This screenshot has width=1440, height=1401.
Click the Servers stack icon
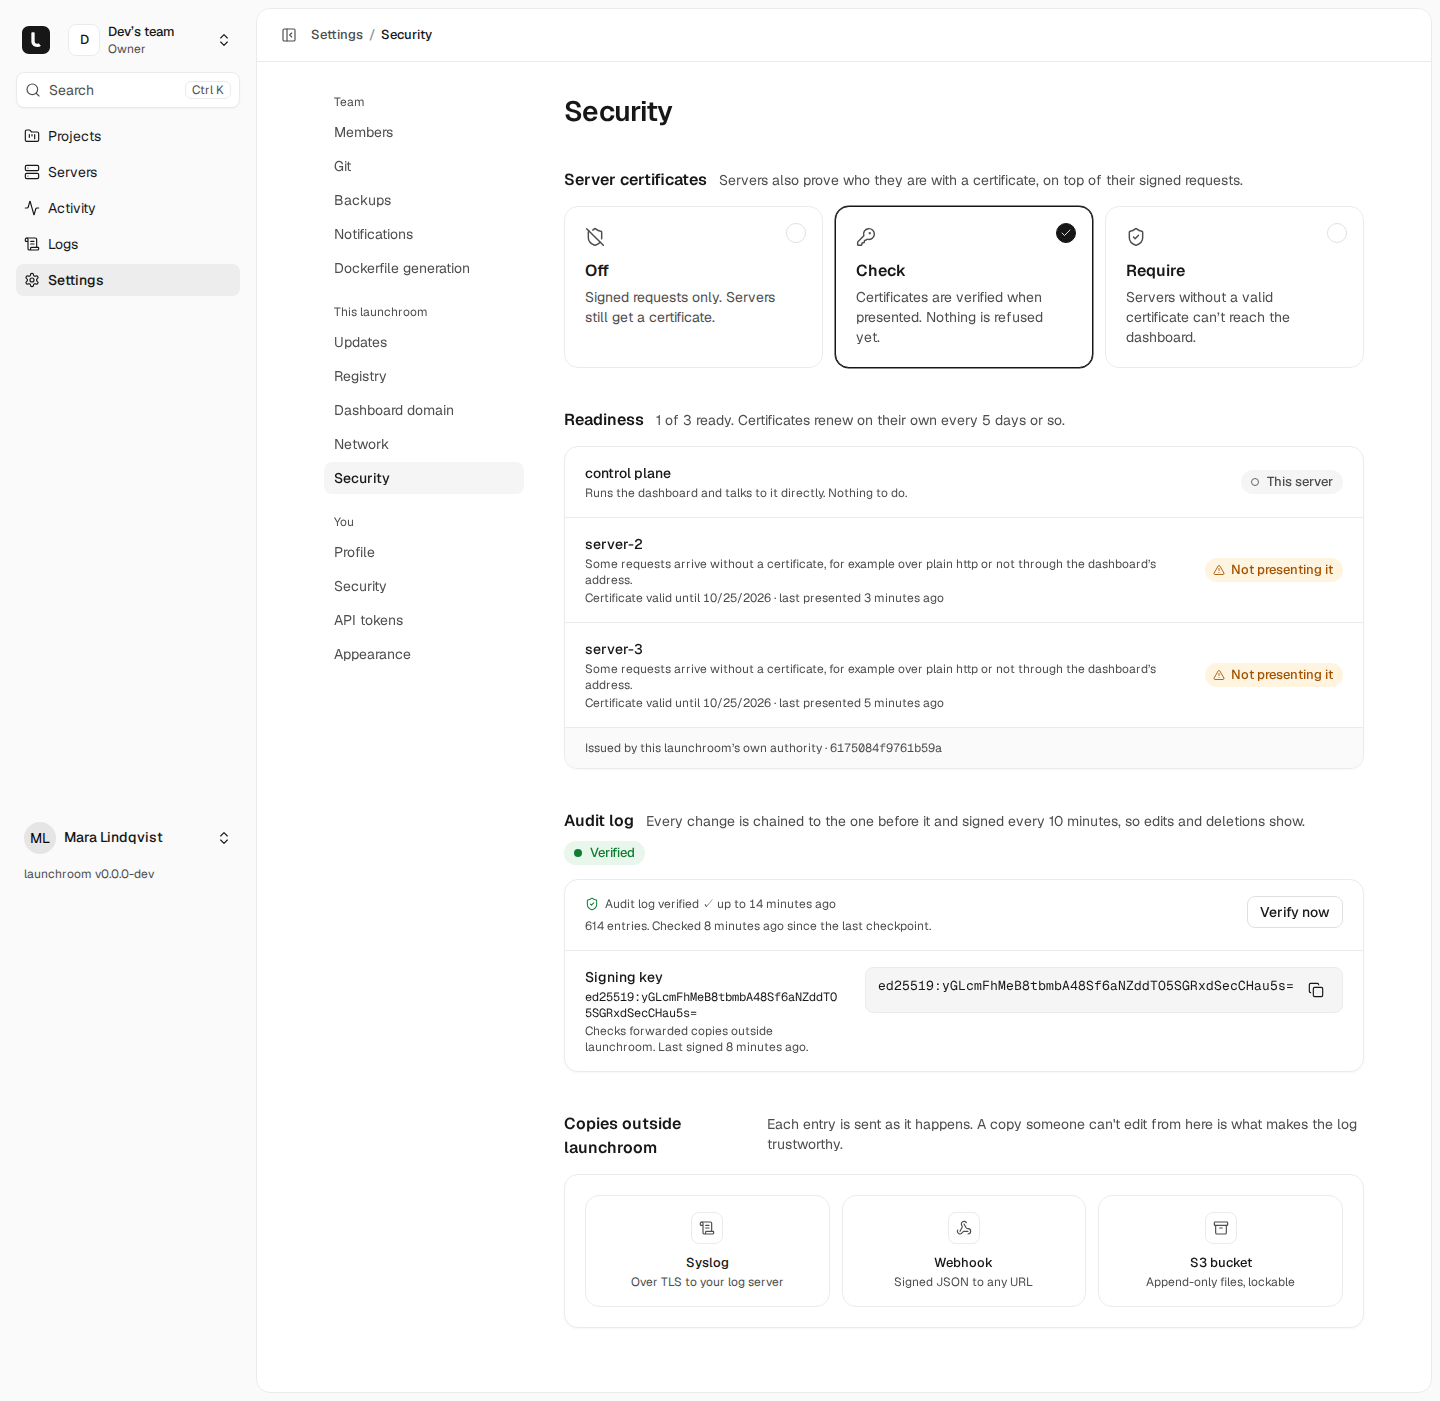tap(32, 172)
